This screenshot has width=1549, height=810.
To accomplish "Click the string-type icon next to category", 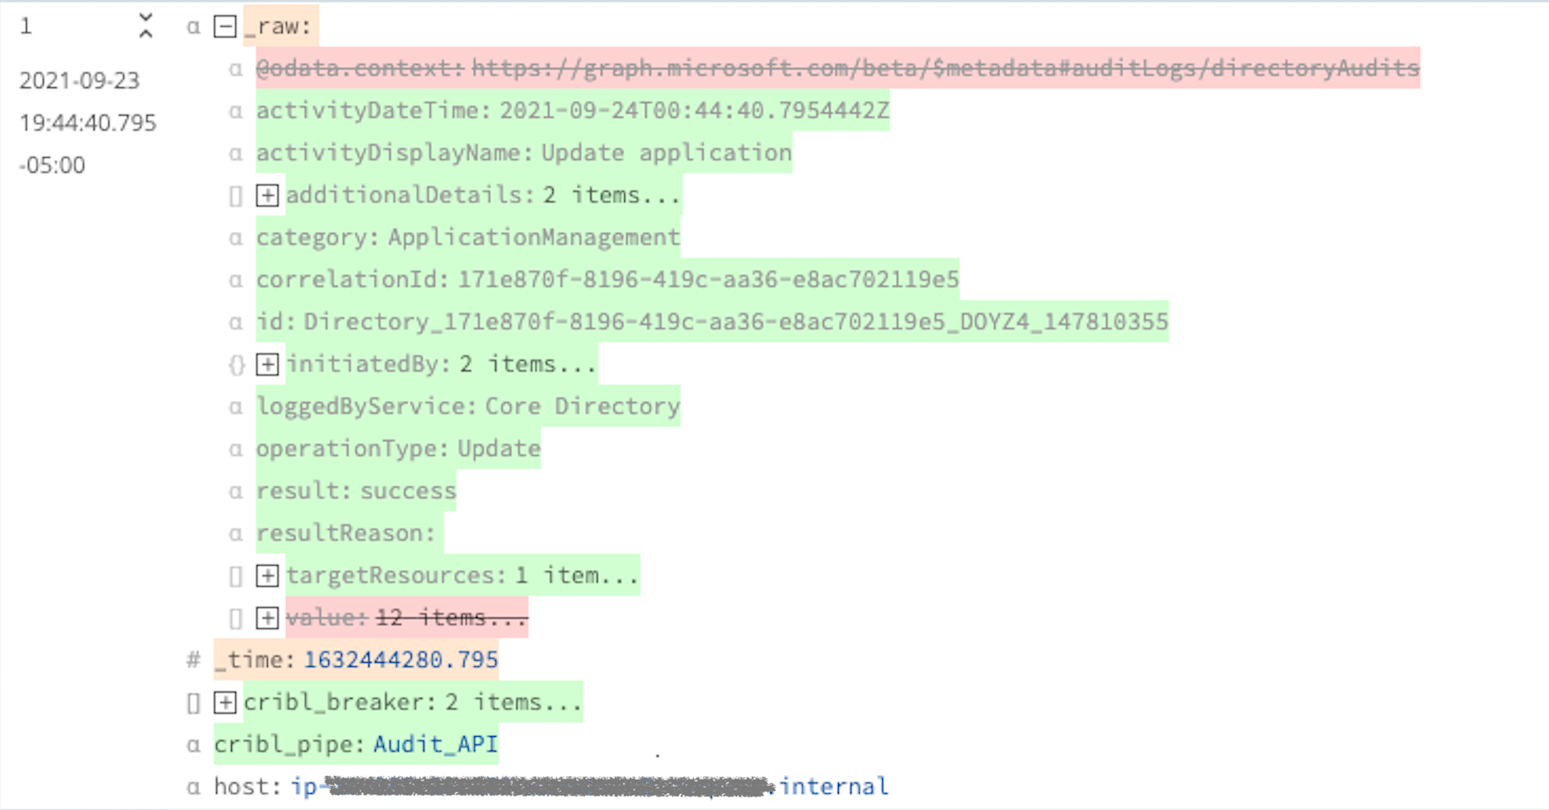I will click(x=236, y=237).
